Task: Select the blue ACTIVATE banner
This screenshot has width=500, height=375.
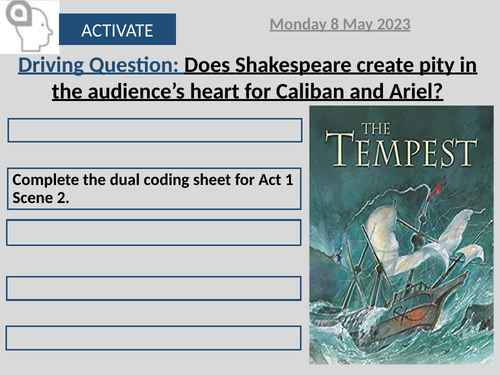Action: click(117, 29)
